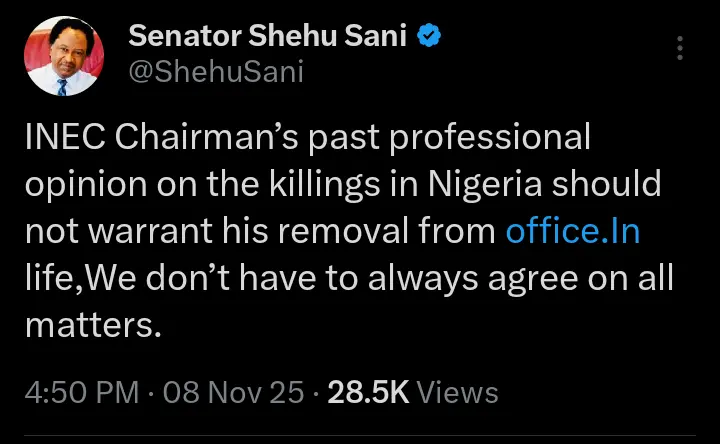Follow the office.In hyperlink
720x444 pixels.
572,232
